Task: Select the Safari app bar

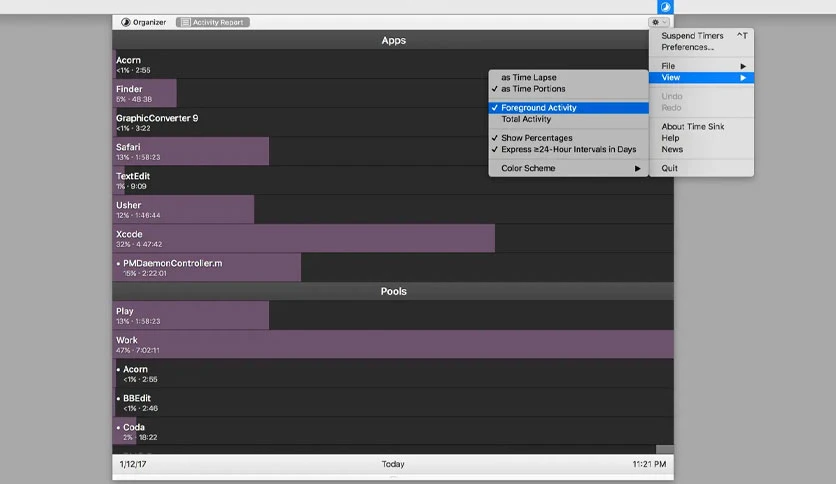Action: [x=191, y=151]
